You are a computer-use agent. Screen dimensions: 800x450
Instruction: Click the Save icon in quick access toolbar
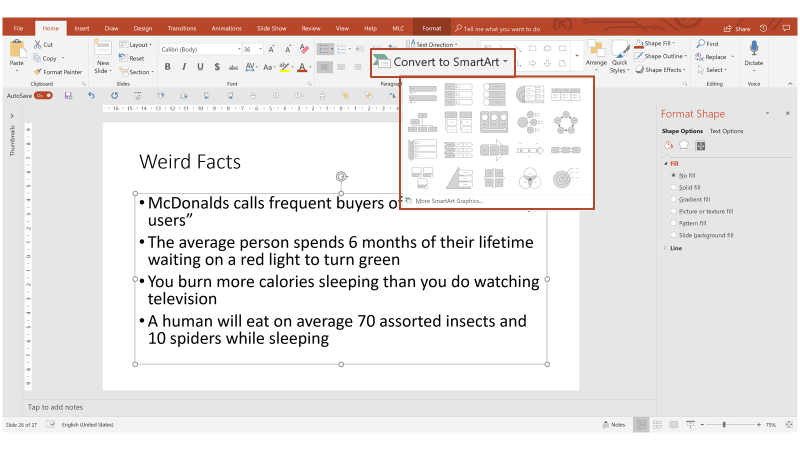[68, 95]
